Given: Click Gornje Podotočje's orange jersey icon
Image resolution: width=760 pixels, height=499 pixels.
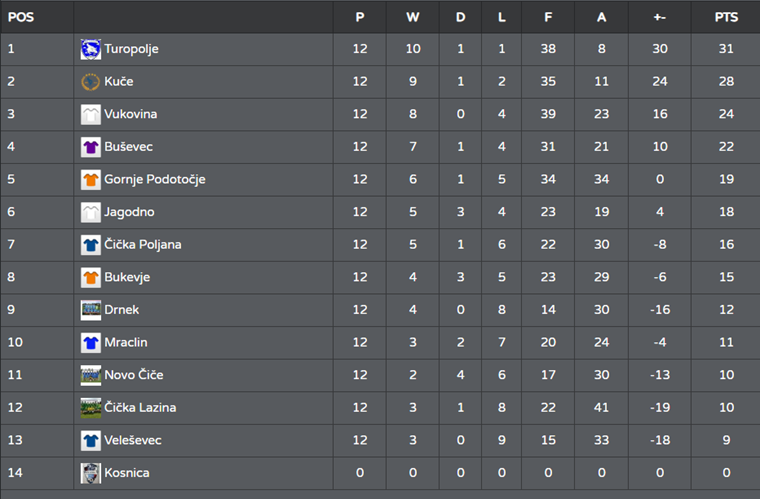Looking at the screenshot, I should (x=91, y=180).
